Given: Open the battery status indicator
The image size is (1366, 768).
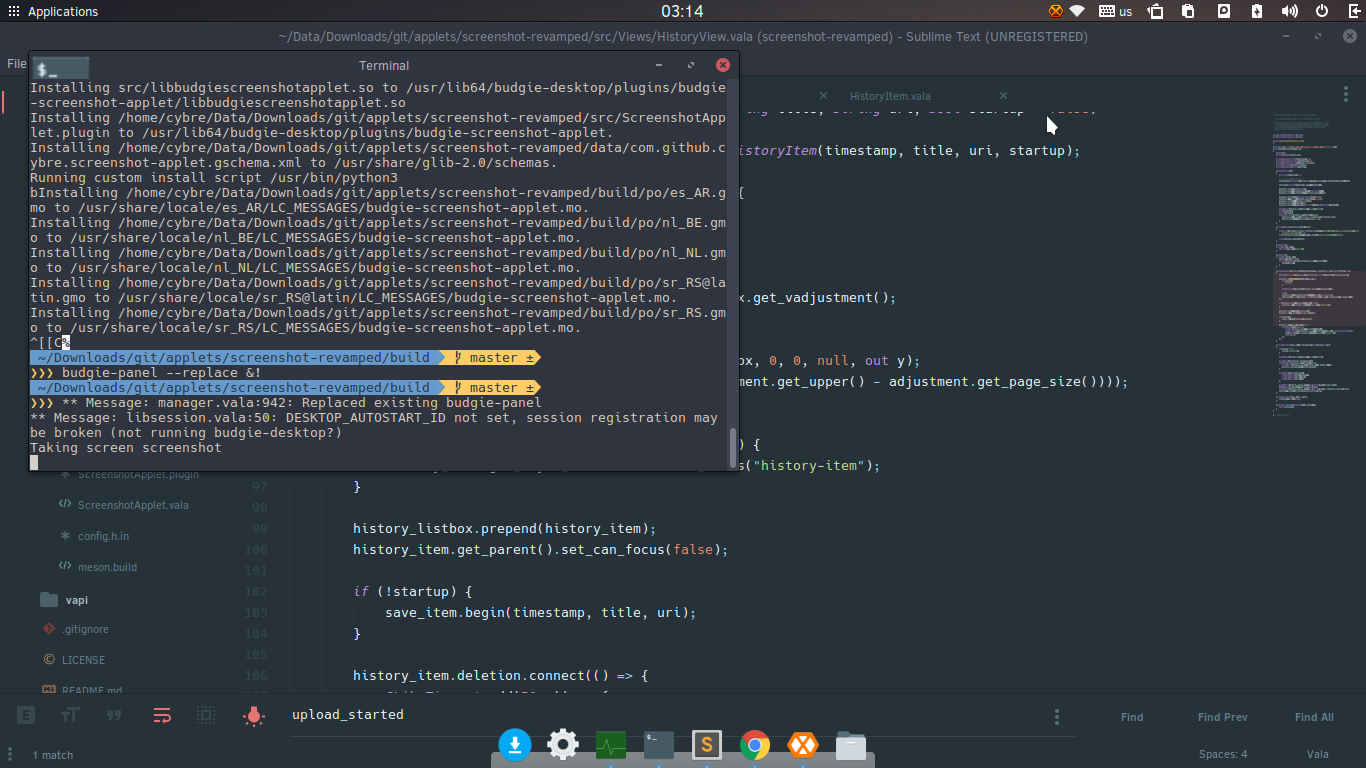Looking at the screenshot, I should (1258, 11).
